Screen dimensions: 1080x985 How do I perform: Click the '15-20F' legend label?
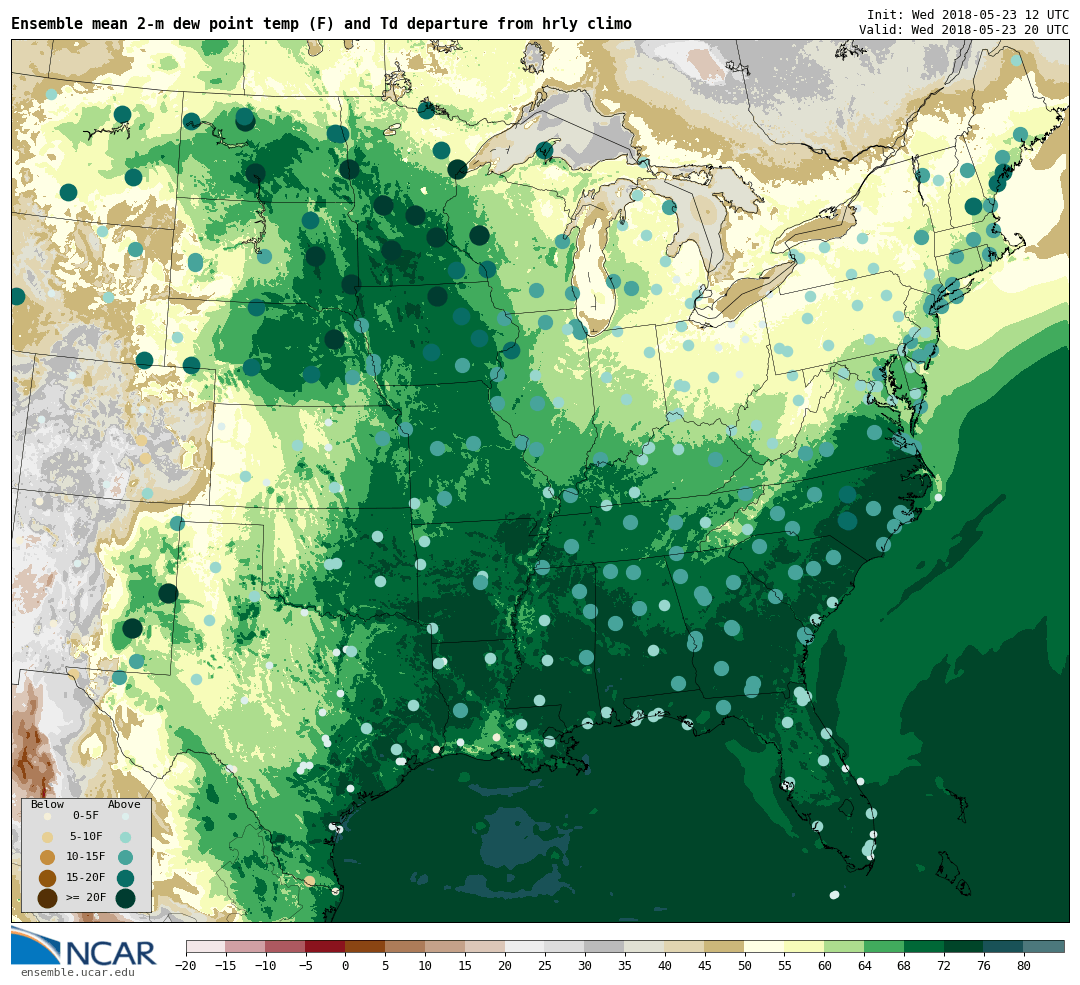tap(86, 878)
